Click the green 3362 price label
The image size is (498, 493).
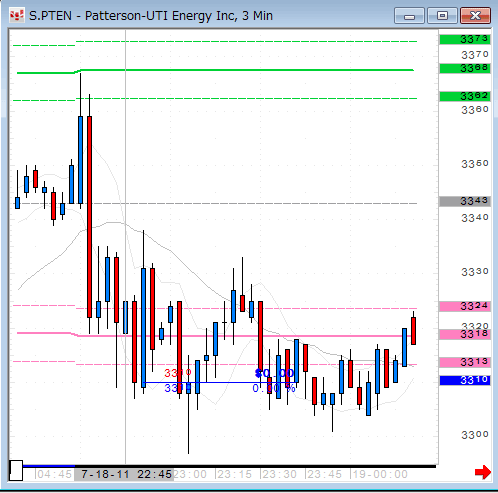coord(465,96)
